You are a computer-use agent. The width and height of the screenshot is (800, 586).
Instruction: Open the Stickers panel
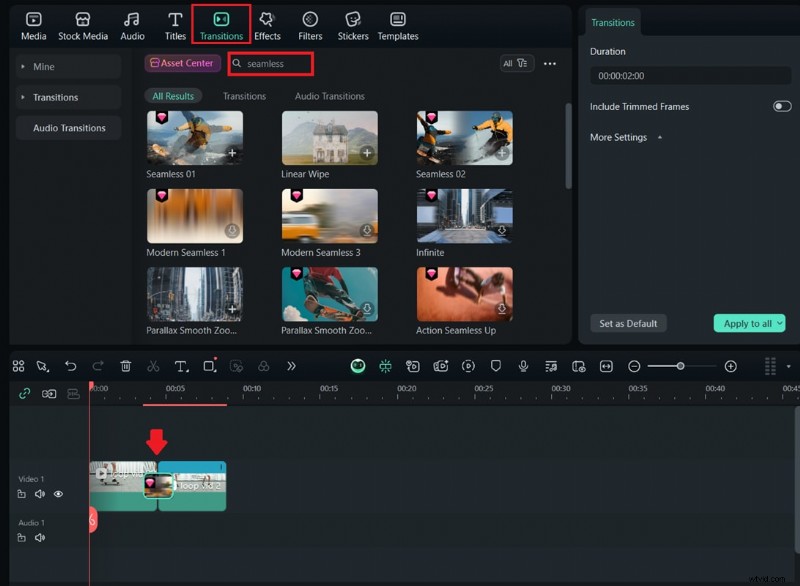point(352,25)
